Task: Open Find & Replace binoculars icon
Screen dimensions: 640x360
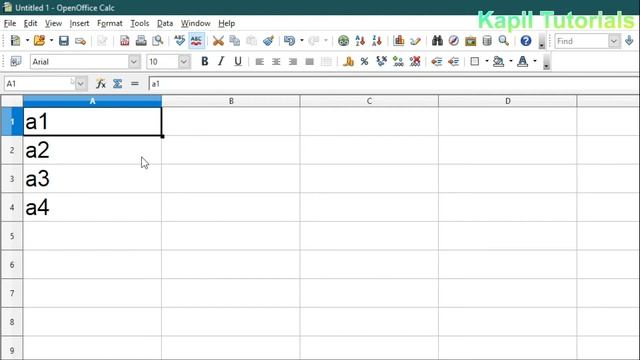Action: point(437,41)
